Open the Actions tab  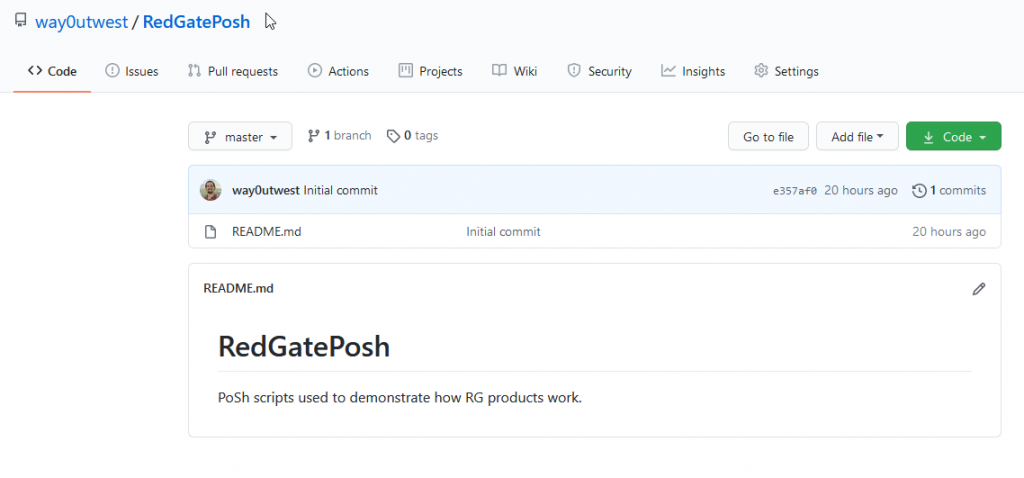pos(338,71)
